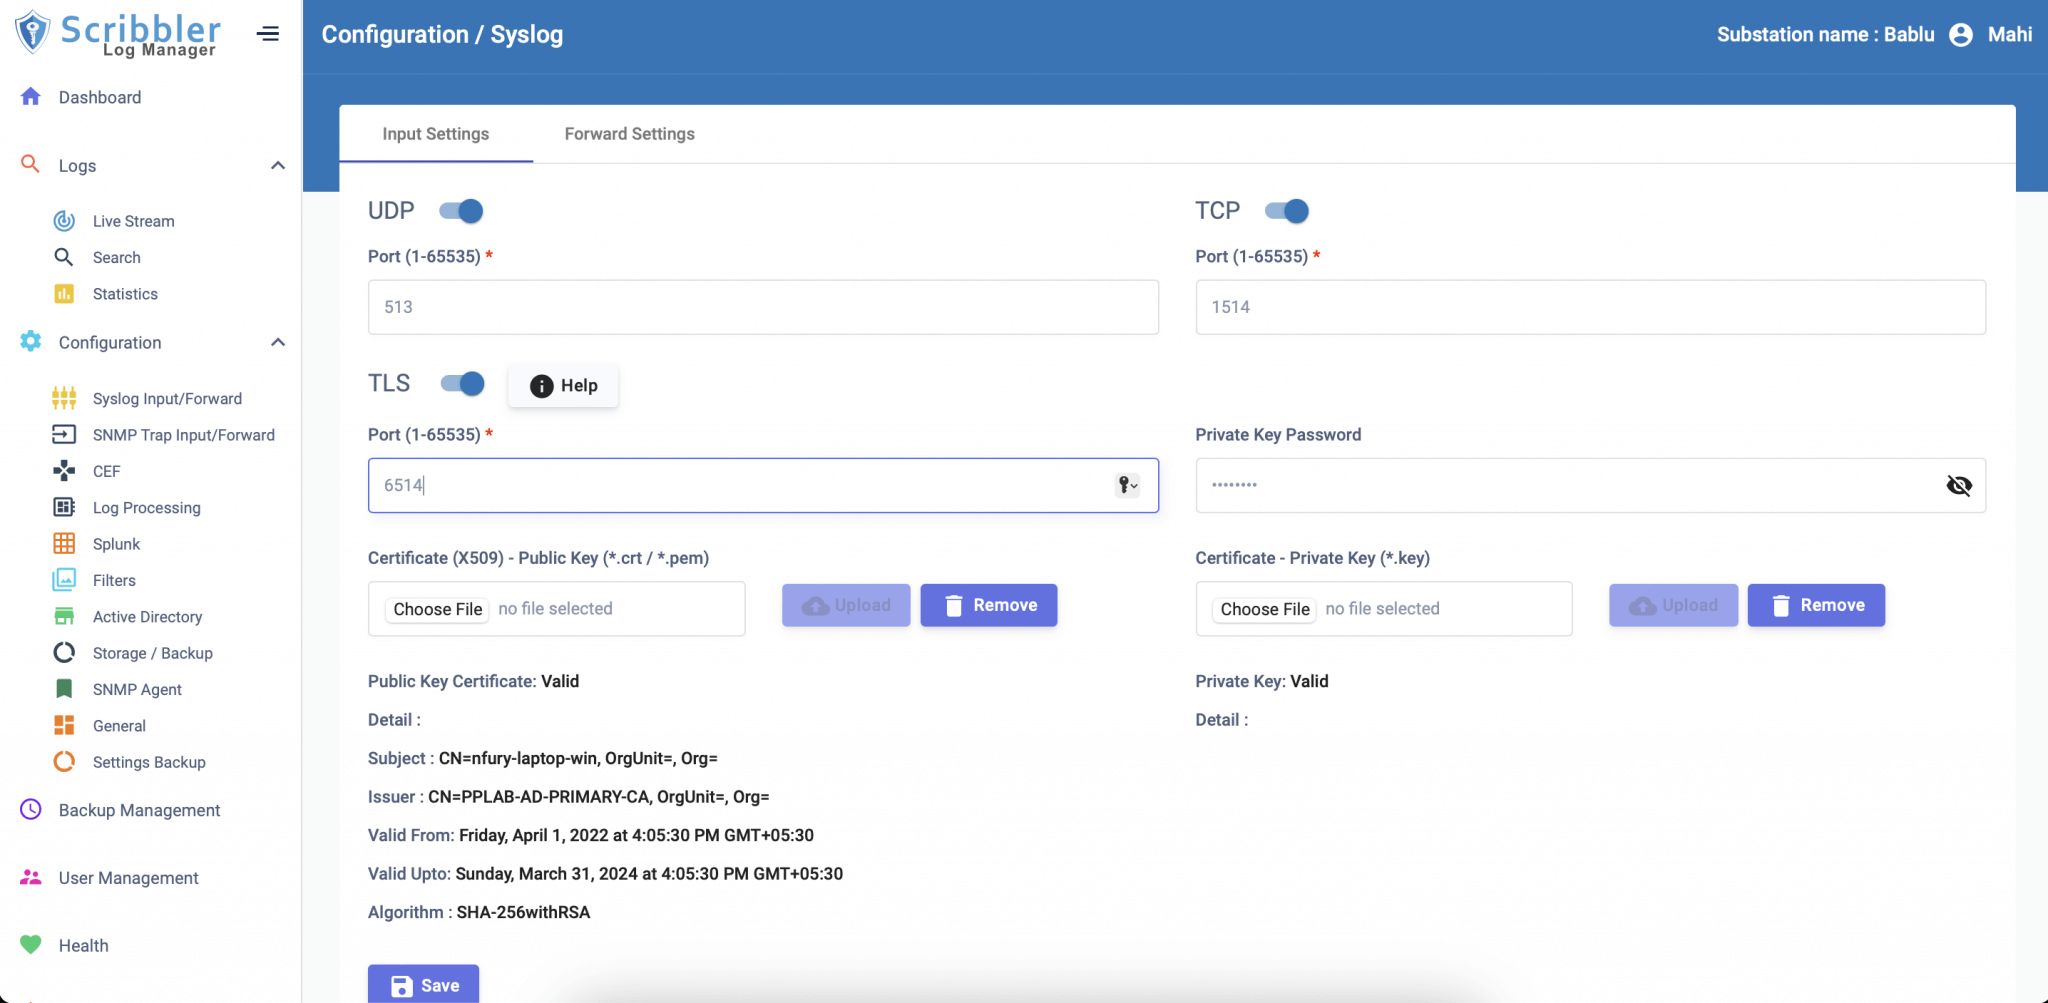
Task: Select Syslog Input/Forward in sidebar
Action: pos(166,398)
